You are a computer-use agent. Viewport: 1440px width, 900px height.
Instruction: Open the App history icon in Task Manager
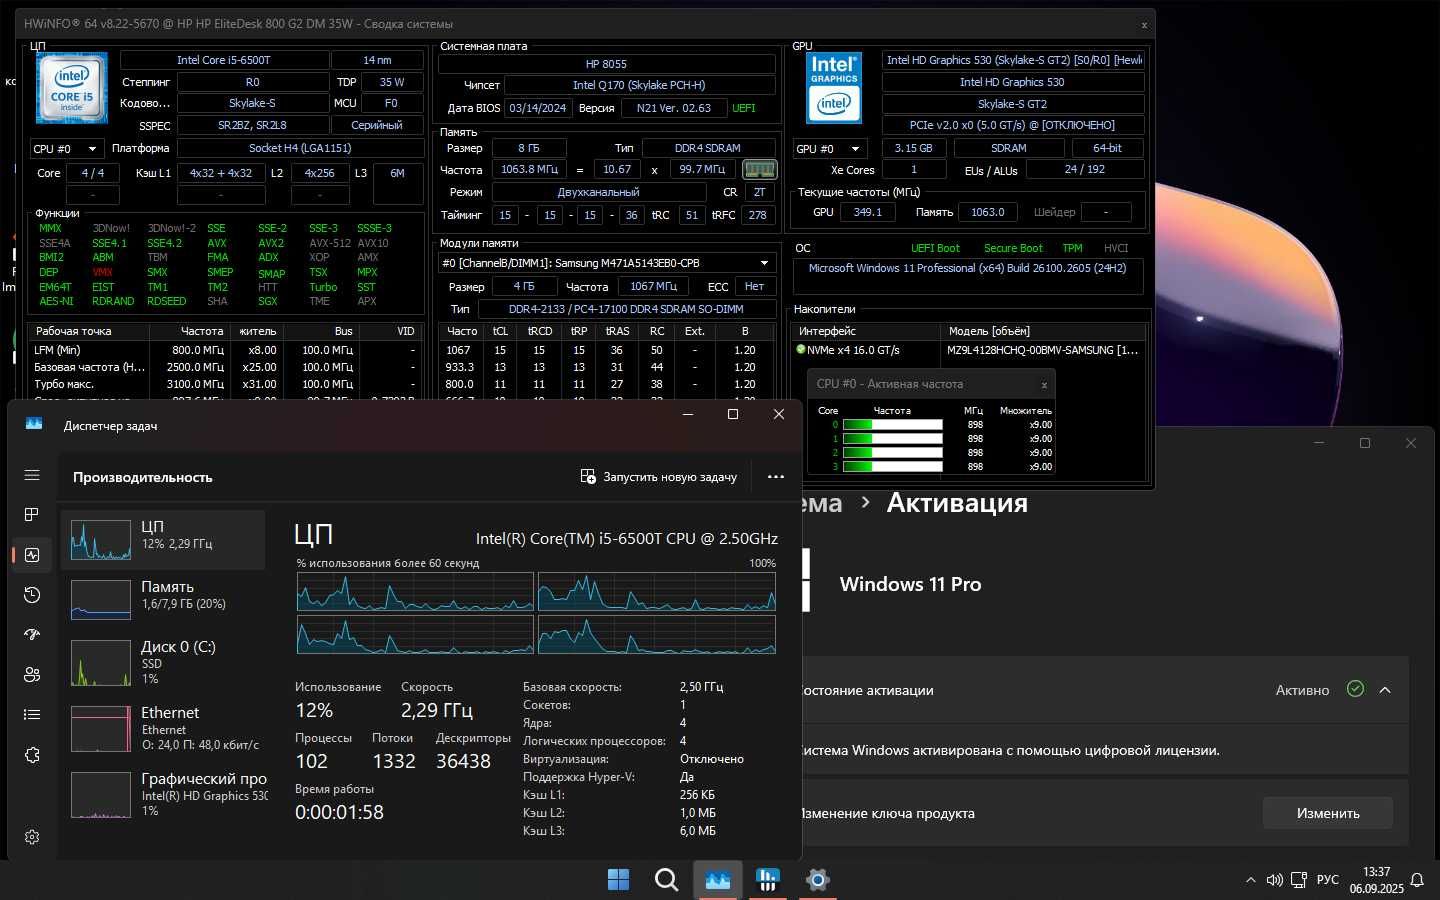point(32,595)
